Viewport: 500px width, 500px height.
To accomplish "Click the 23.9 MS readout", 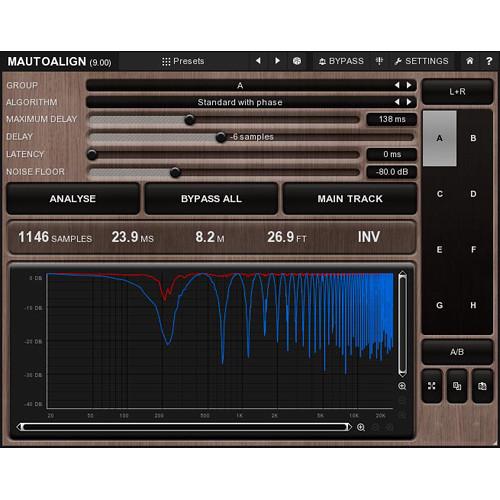I will coord(132,237).
